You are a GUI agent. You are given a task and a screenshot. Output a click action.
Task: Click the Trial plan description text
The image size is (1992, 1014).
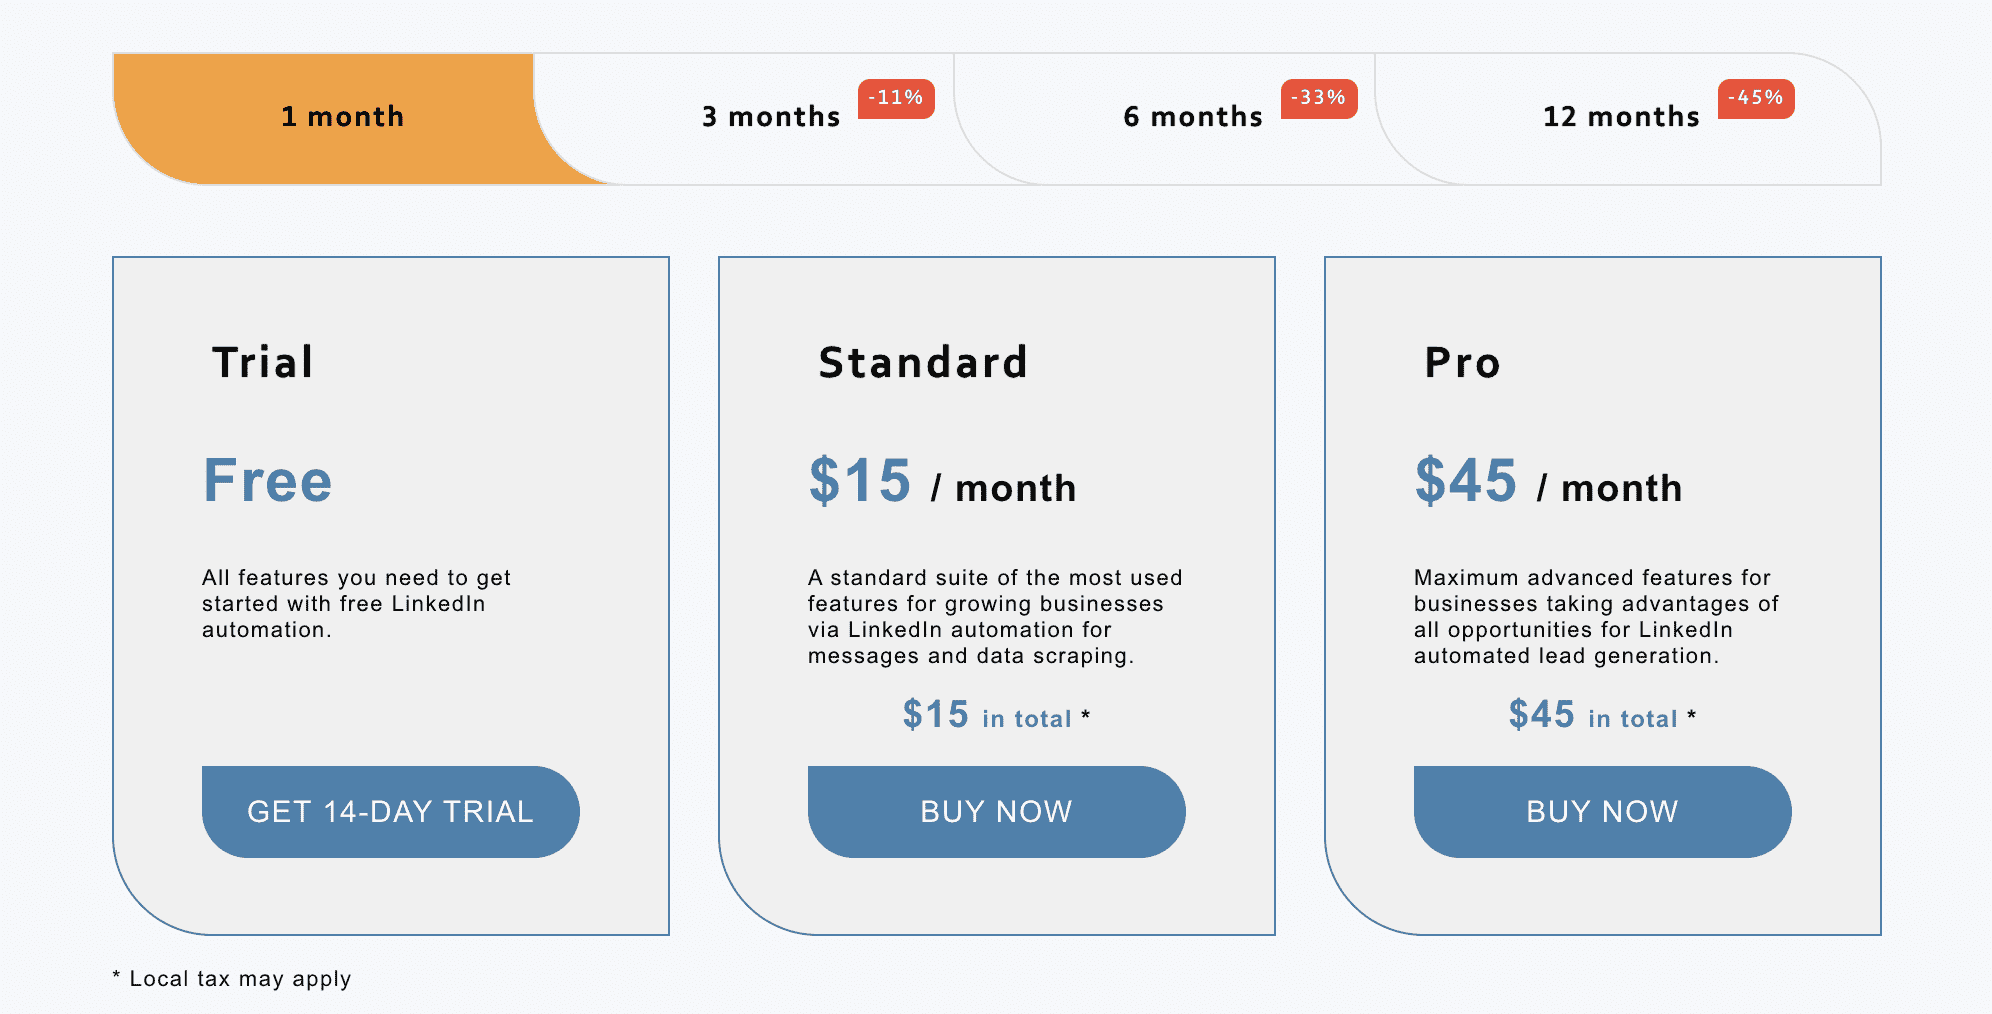[356, 604]
